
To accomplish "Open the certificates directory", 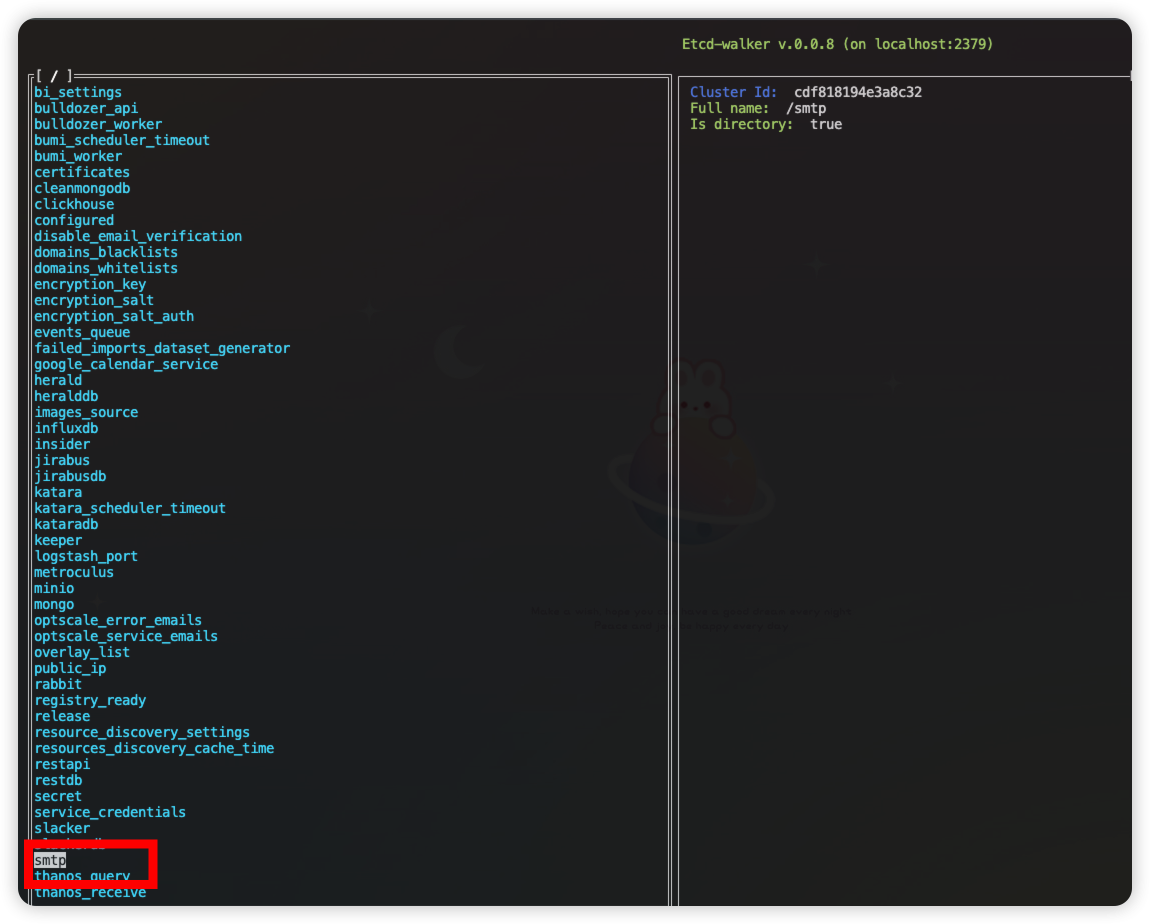I will pos(81,172).
